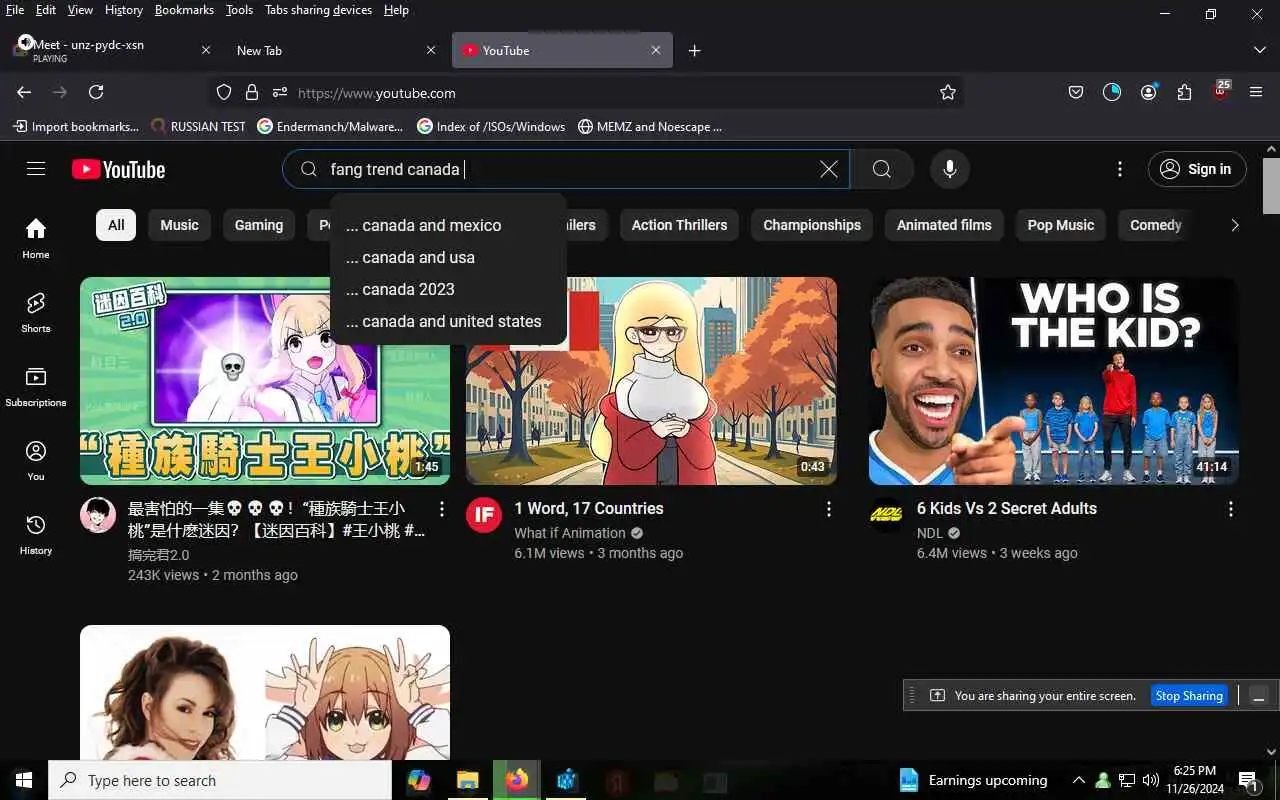Open Import bookmarks link

pos(76,127)
